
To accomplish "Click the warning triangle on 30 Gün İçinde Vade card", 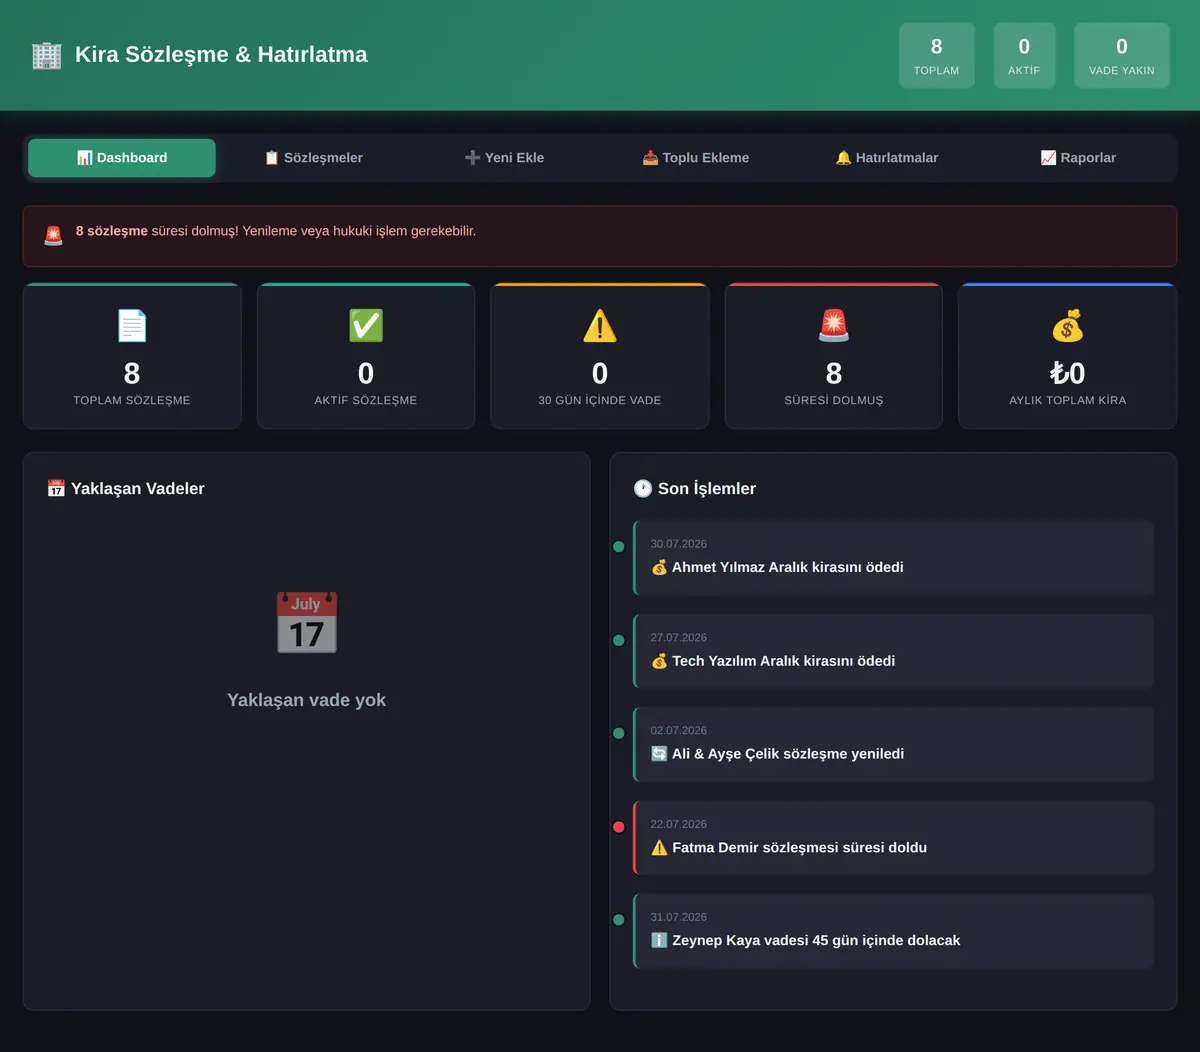I will point(600,326).
